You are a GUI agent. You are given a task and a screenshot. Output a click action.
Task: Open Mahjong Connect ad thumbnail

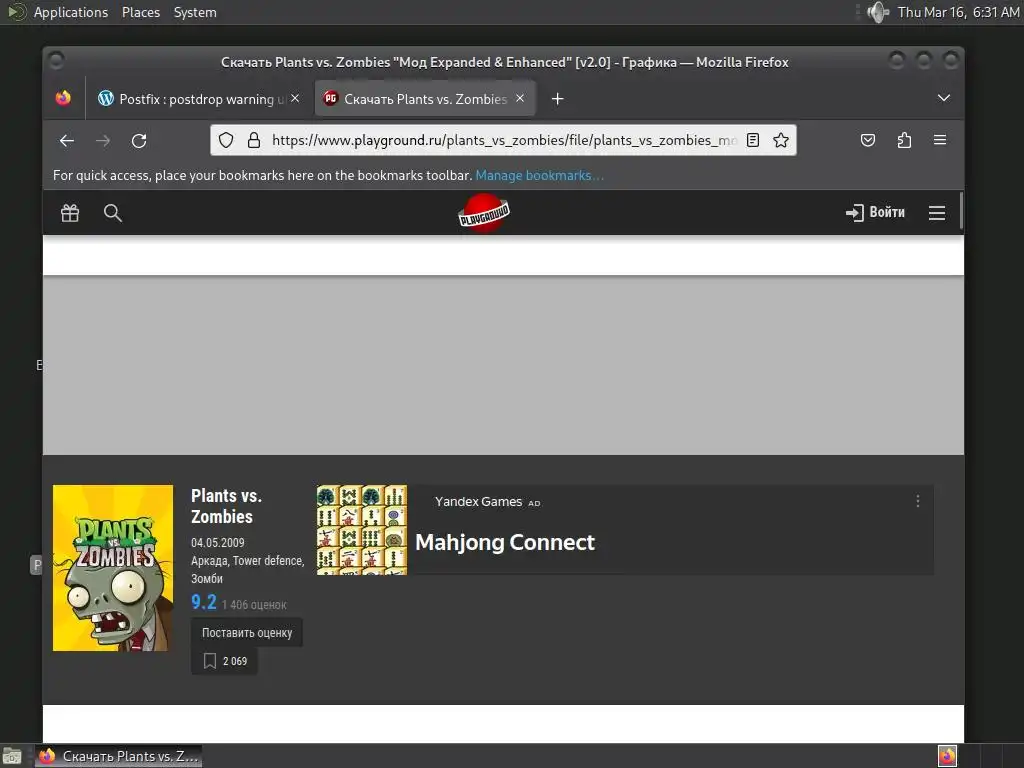pos(362,530)
